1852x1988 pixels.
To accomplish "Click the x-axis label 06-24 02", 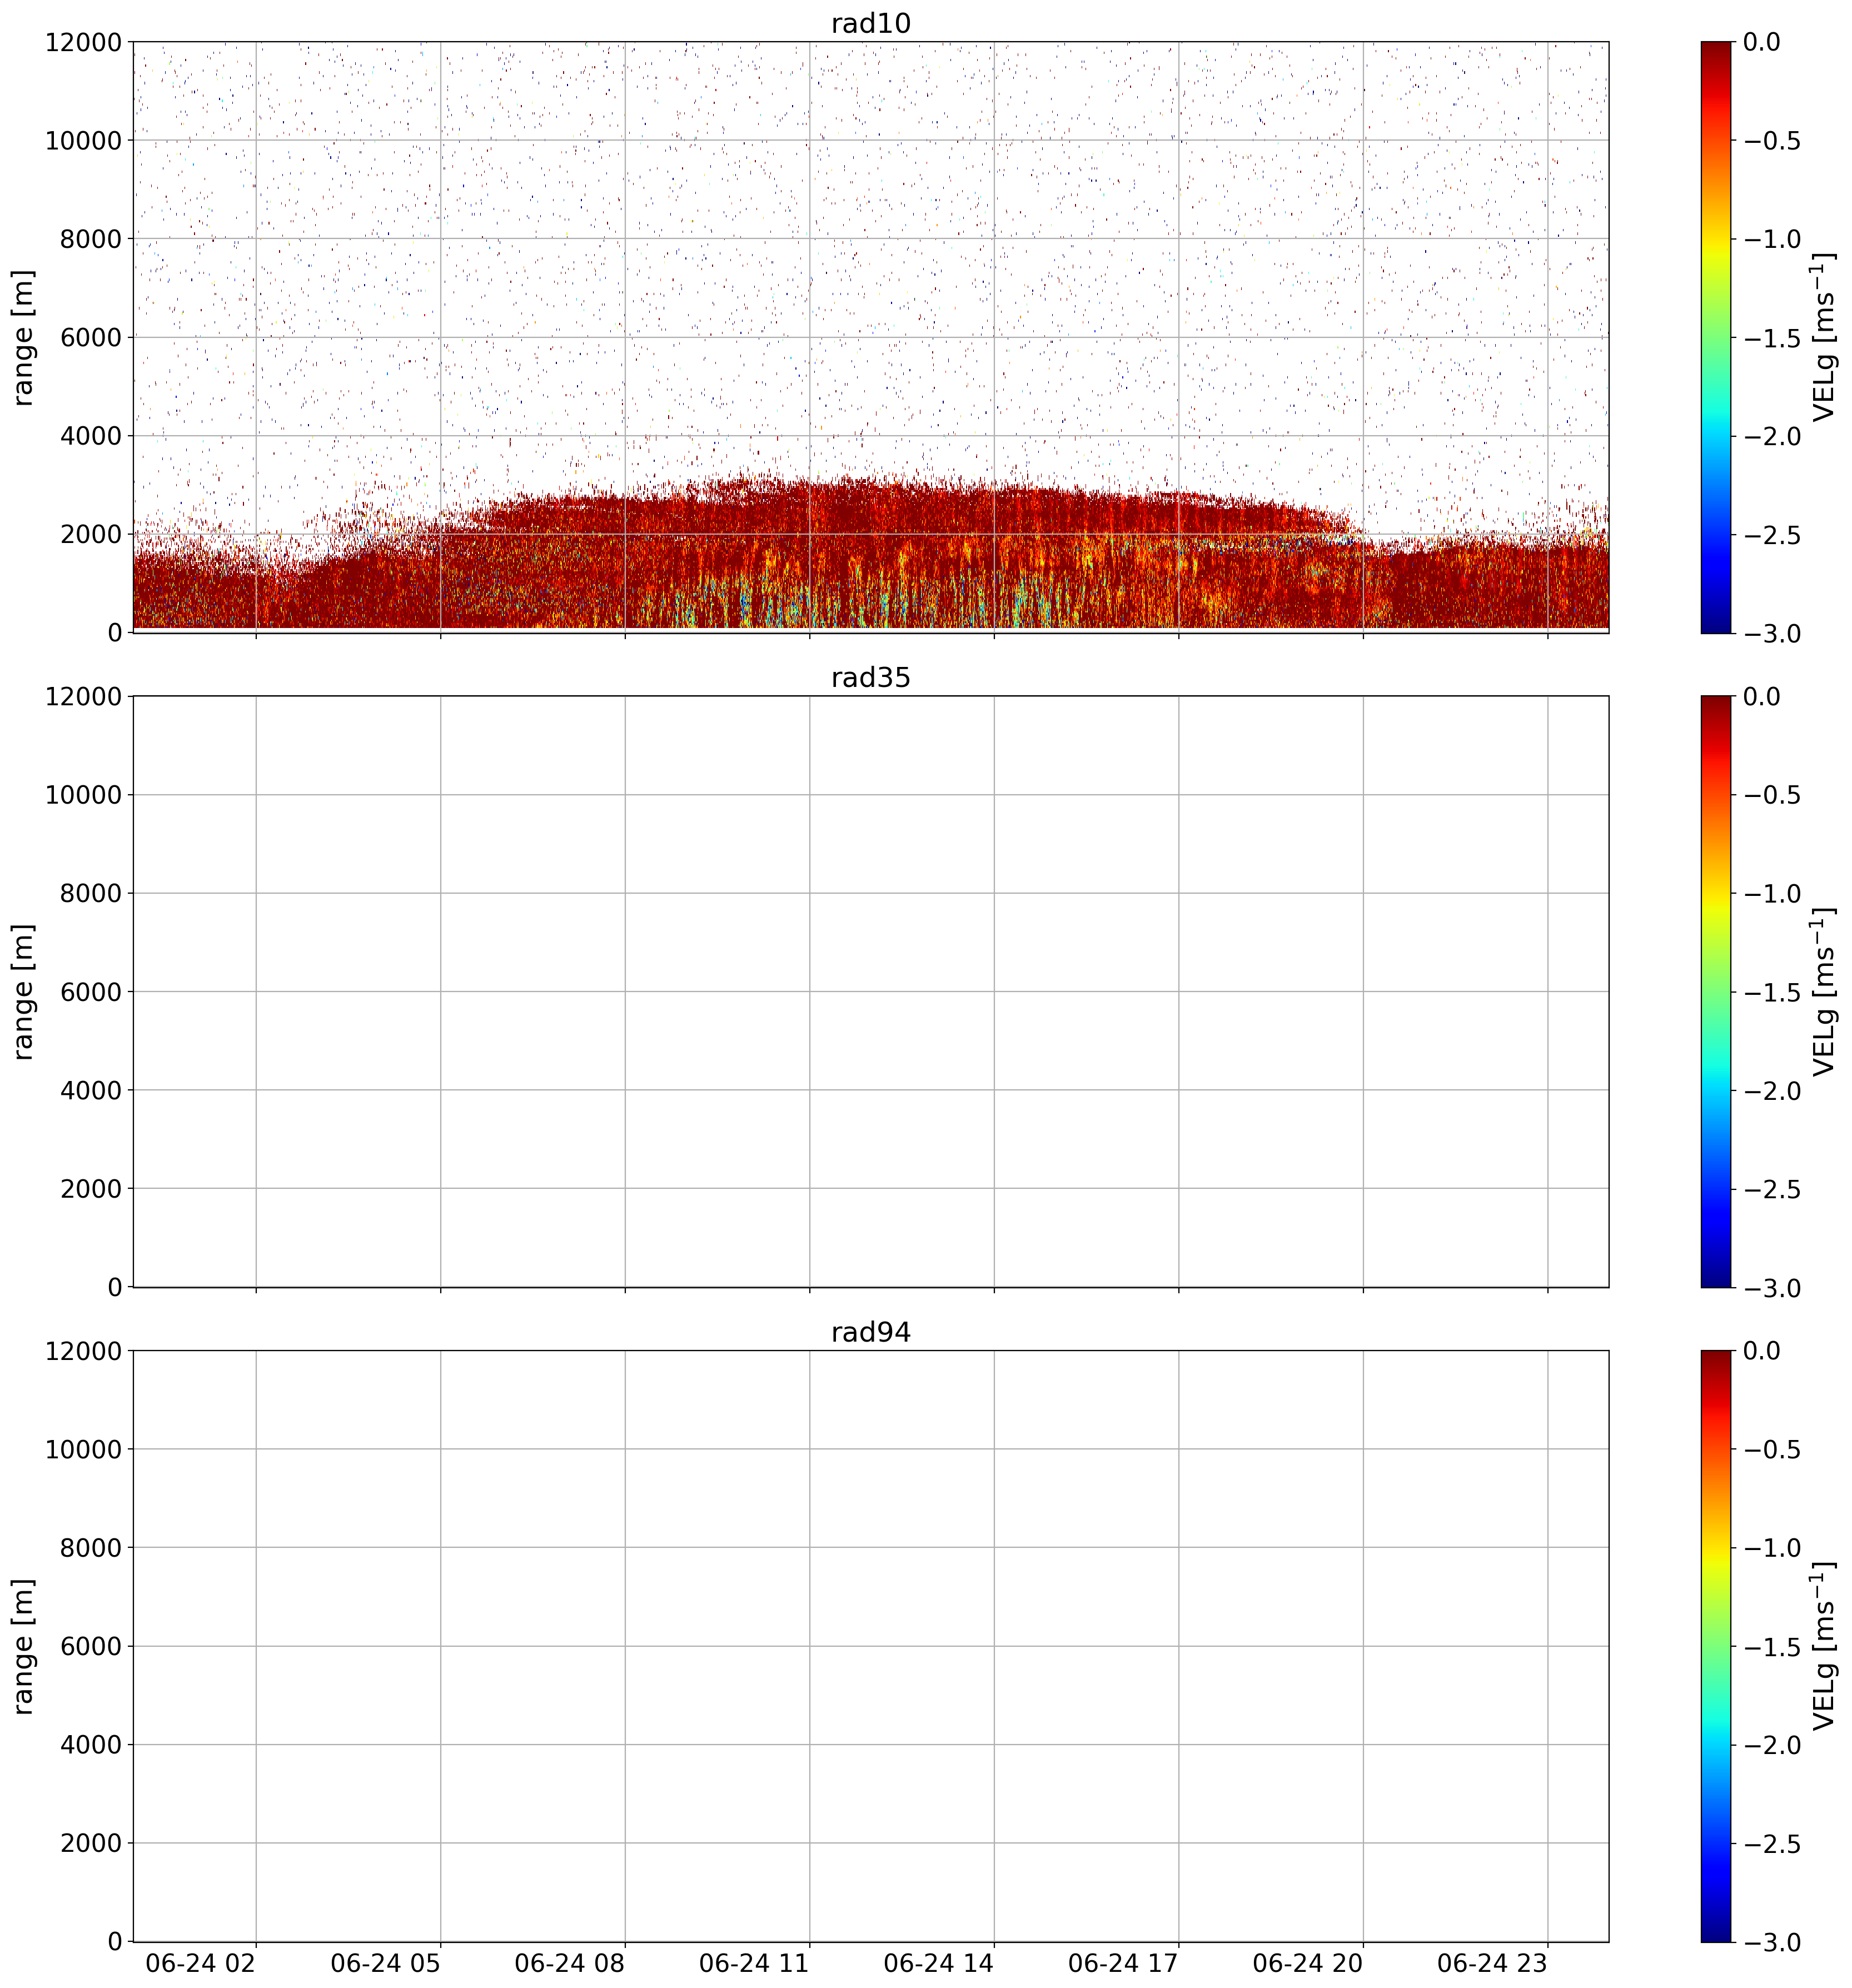I will [200, 1963].
